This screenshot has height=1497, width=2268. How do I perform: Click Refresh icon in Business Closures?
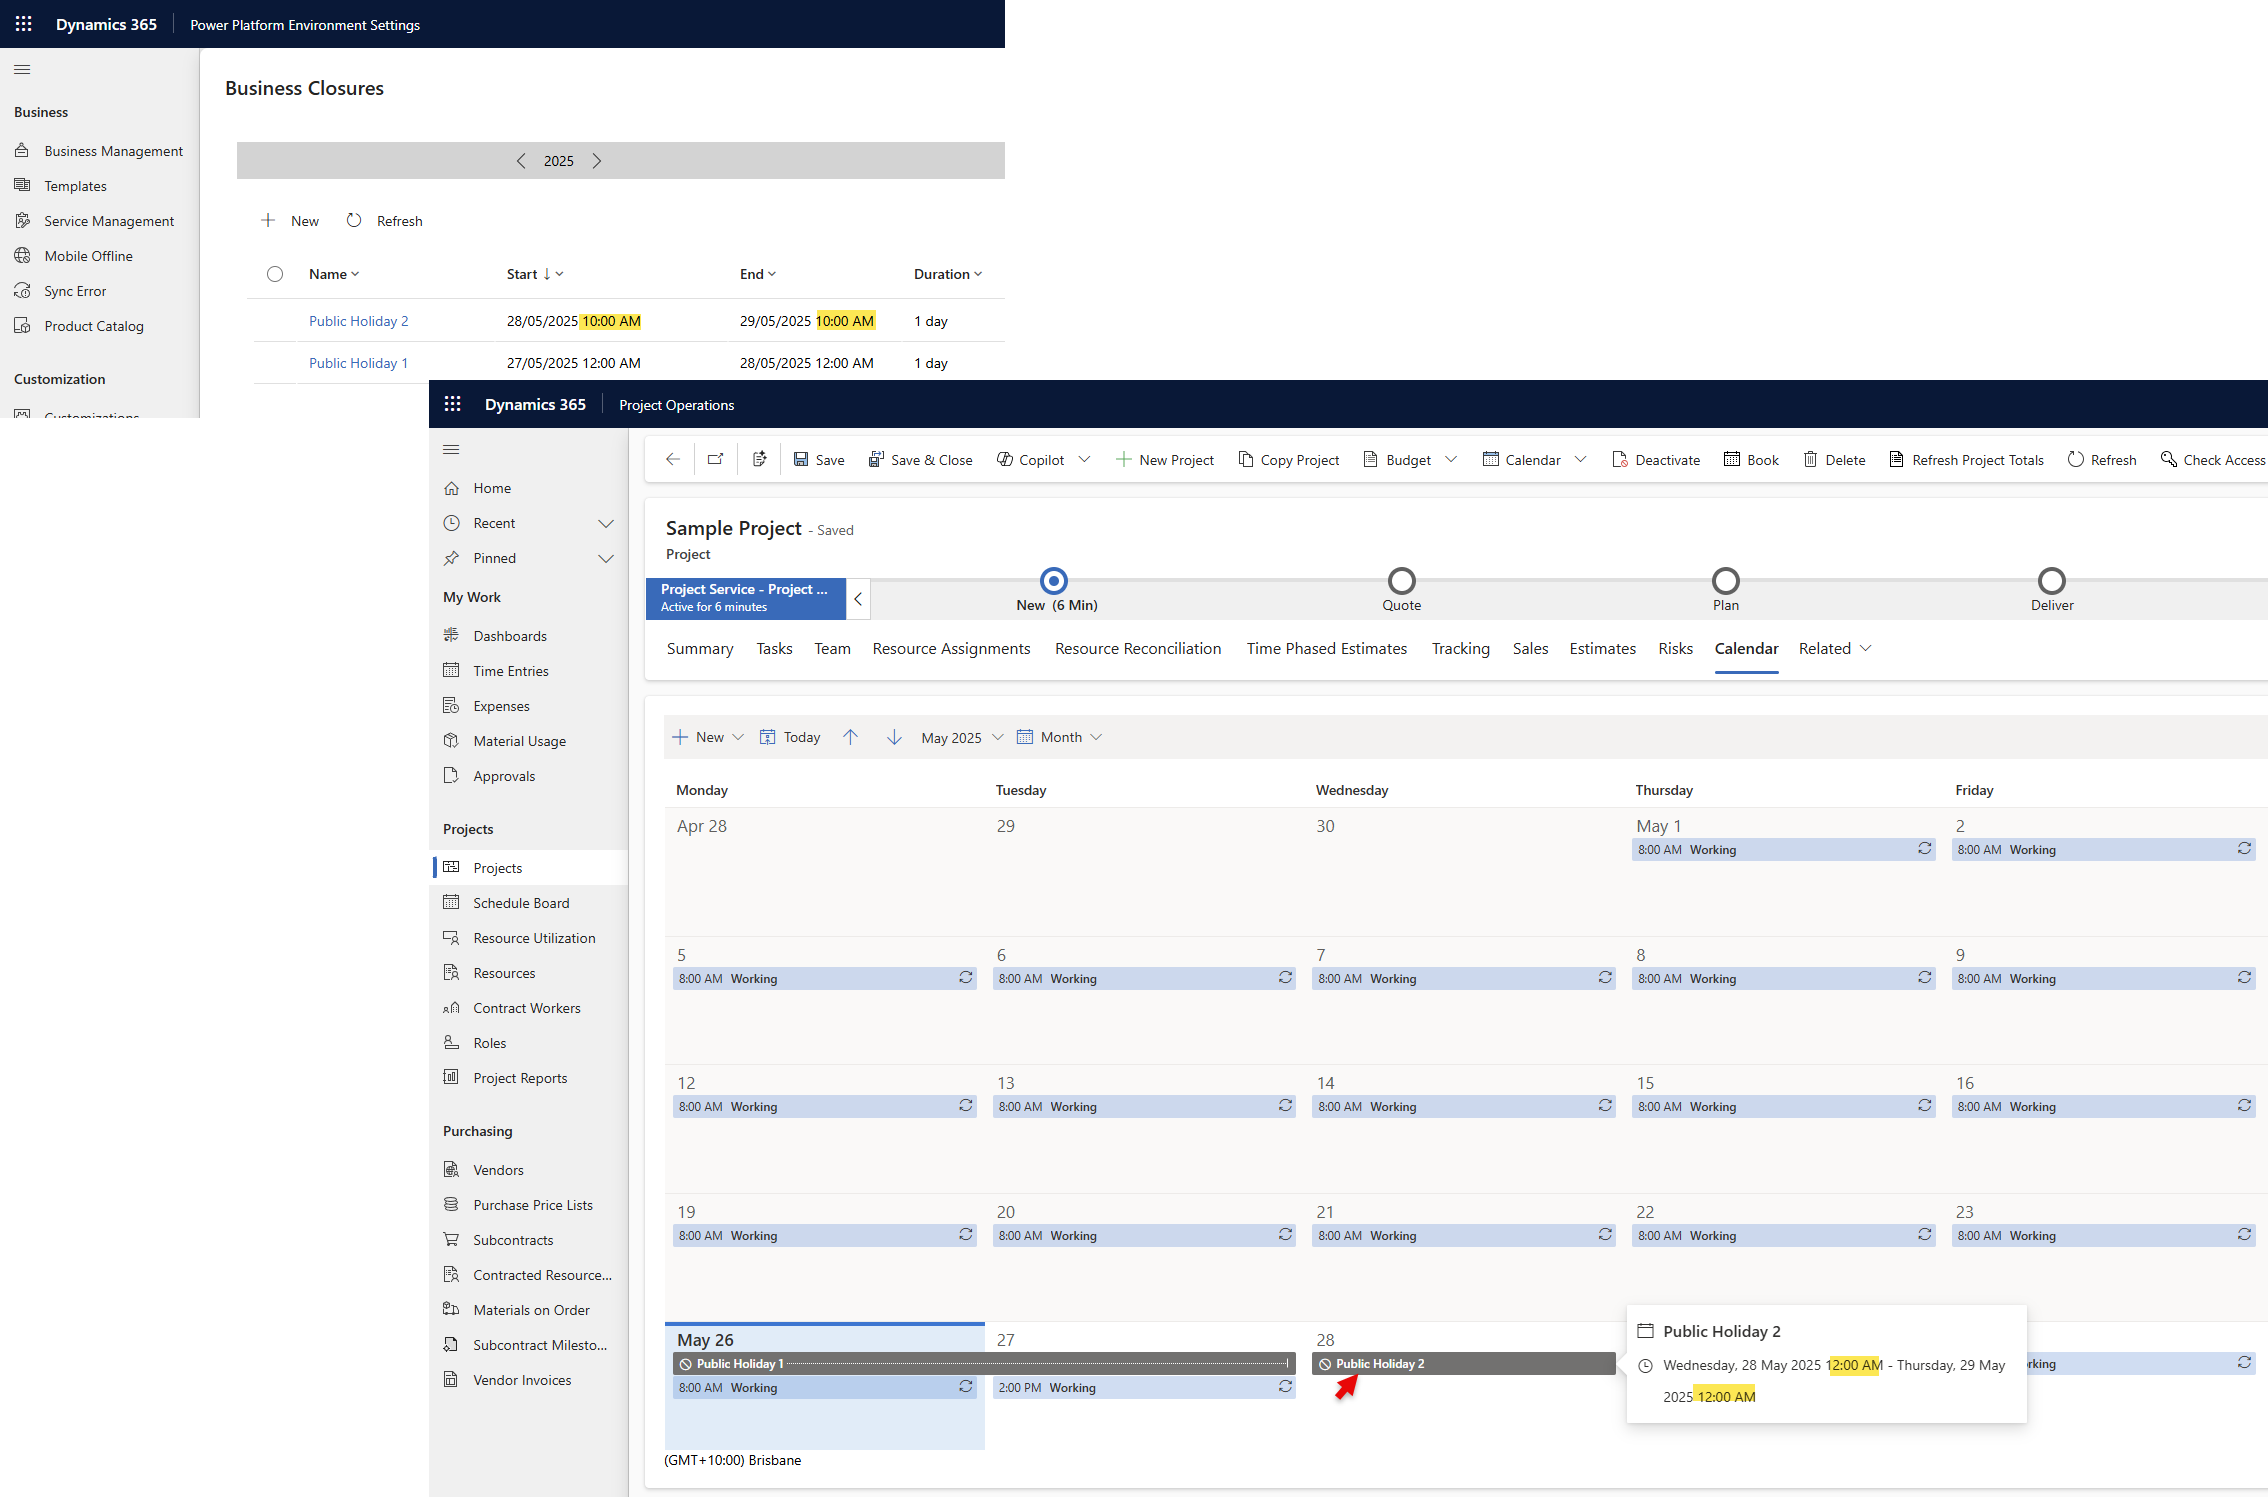click(354, 220)
